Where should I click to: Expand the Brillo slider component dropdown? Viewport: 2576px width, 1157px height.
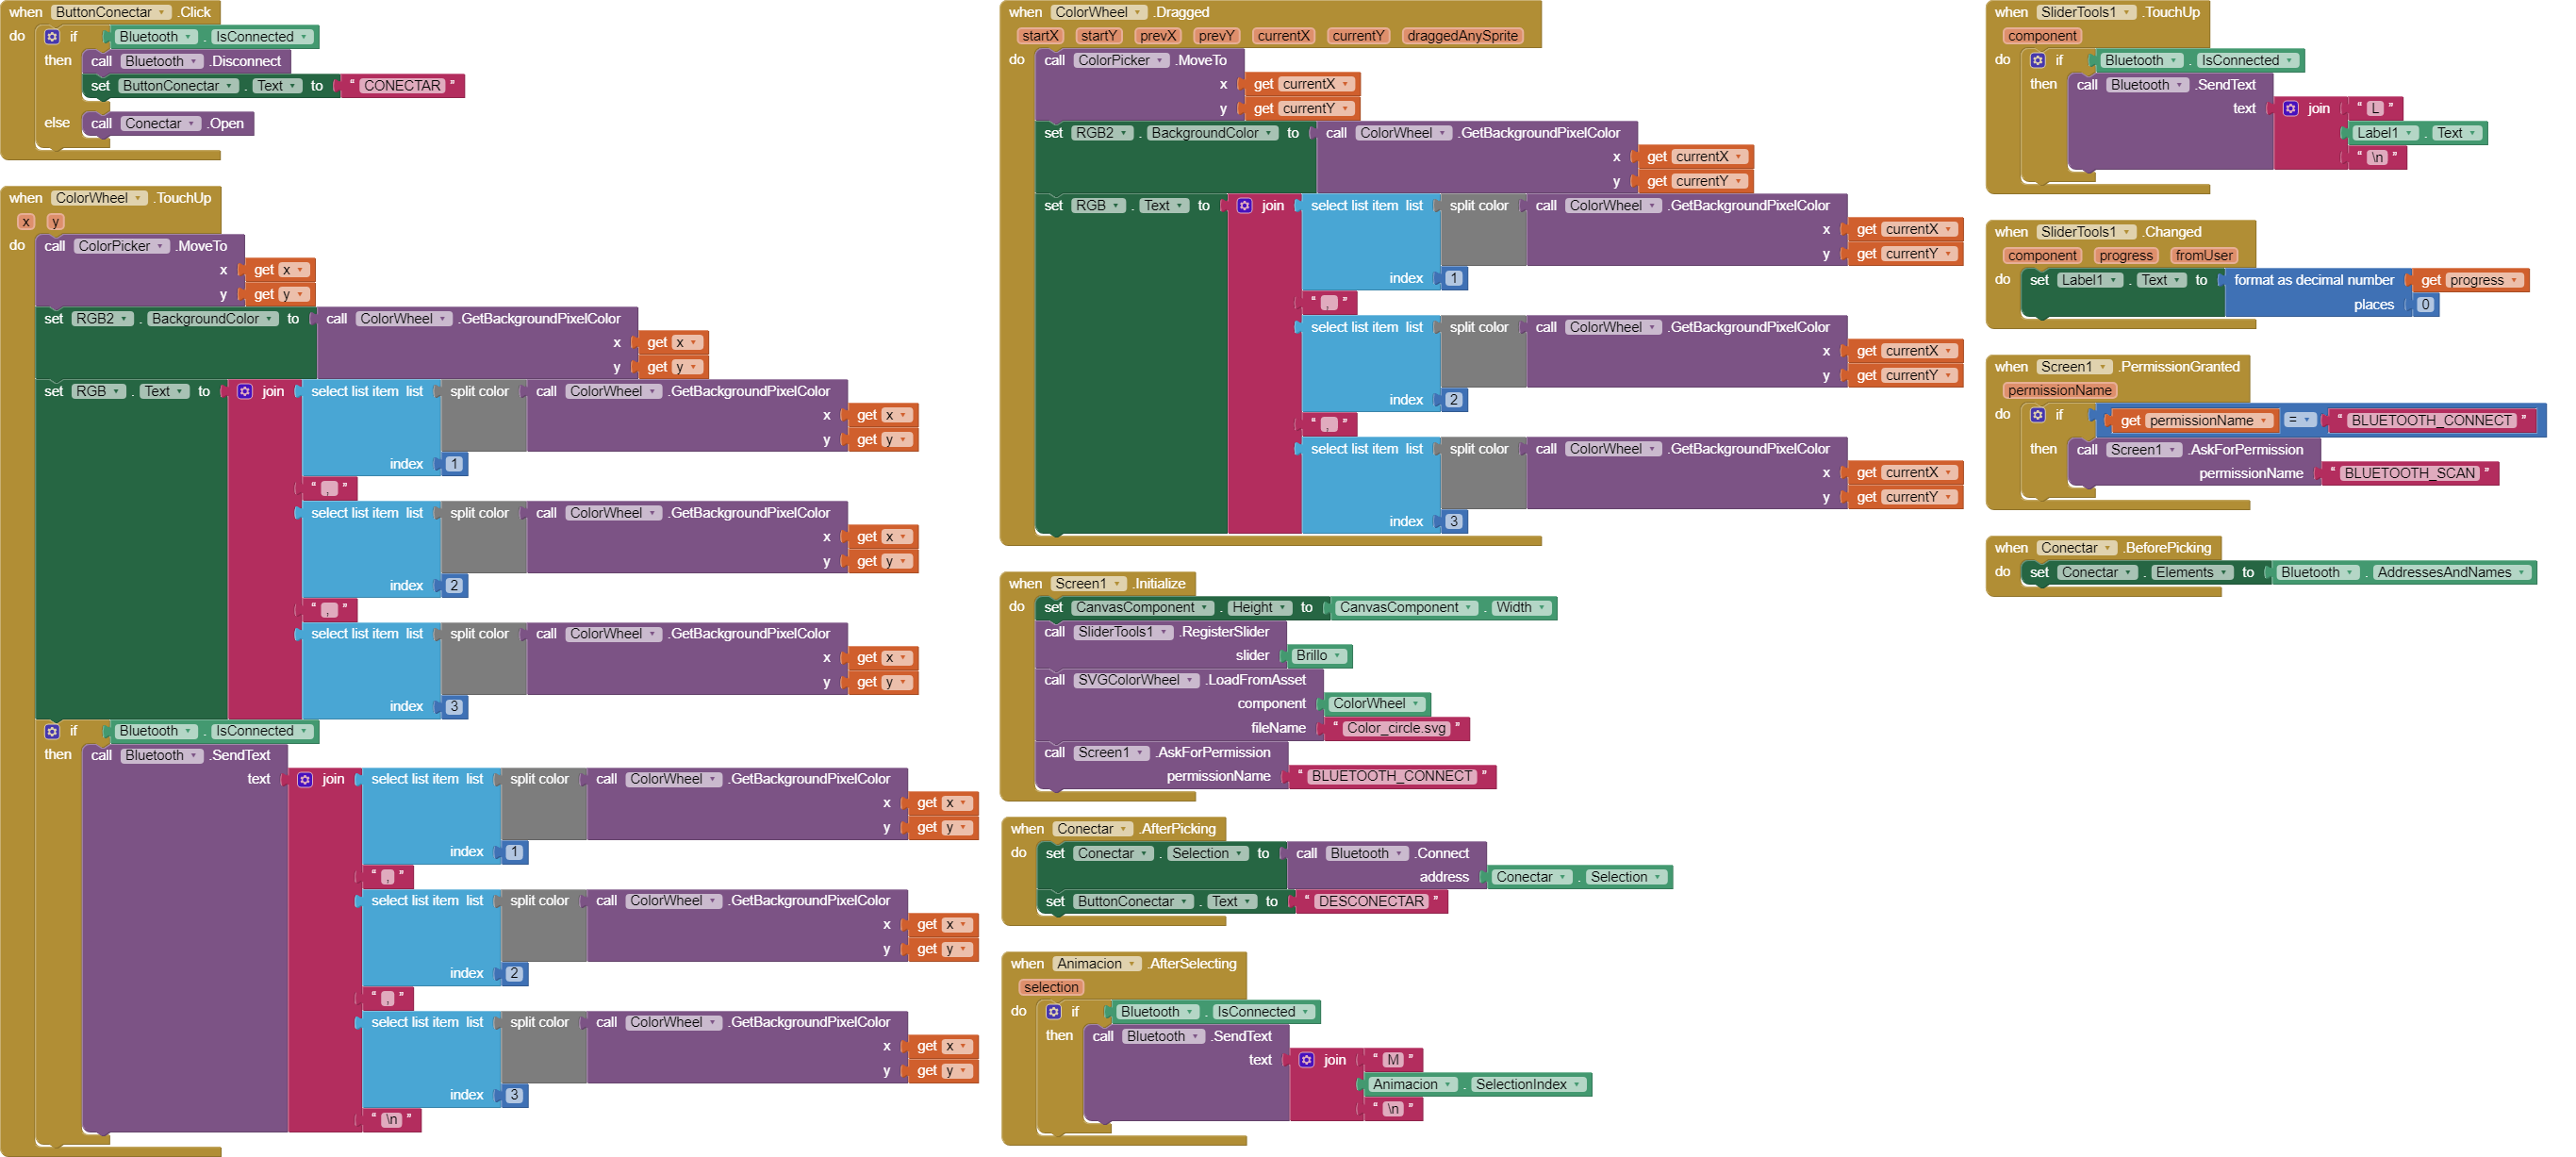point(1337,656)
